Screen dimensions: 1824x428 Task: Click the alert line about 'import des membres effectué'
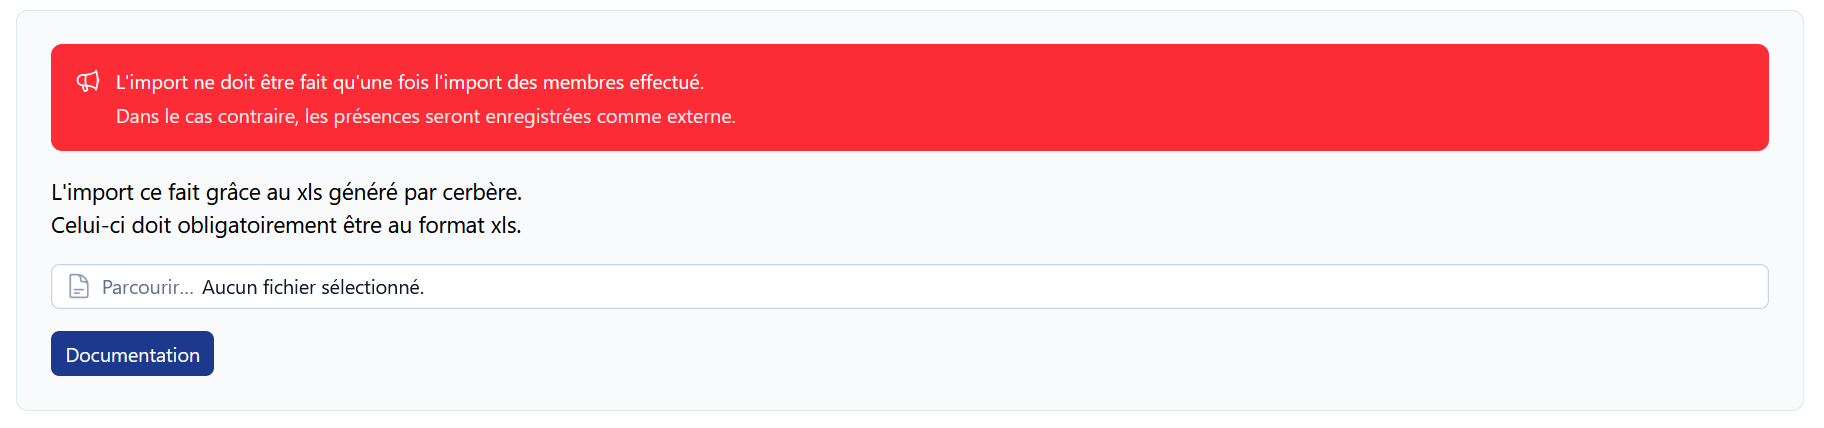tap(410, 82)
